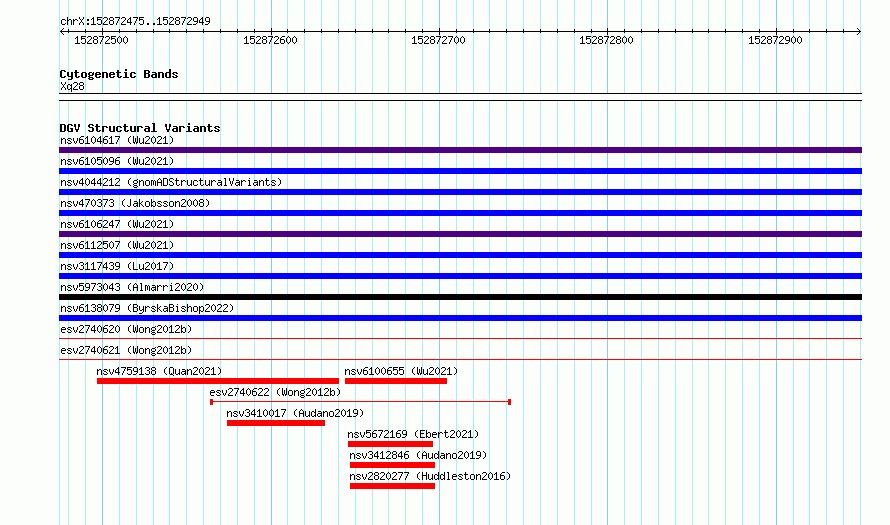Click the red bar under nsv4759138
The height and width of the screenshot is (525, 890).
click(x=218, y=381)
